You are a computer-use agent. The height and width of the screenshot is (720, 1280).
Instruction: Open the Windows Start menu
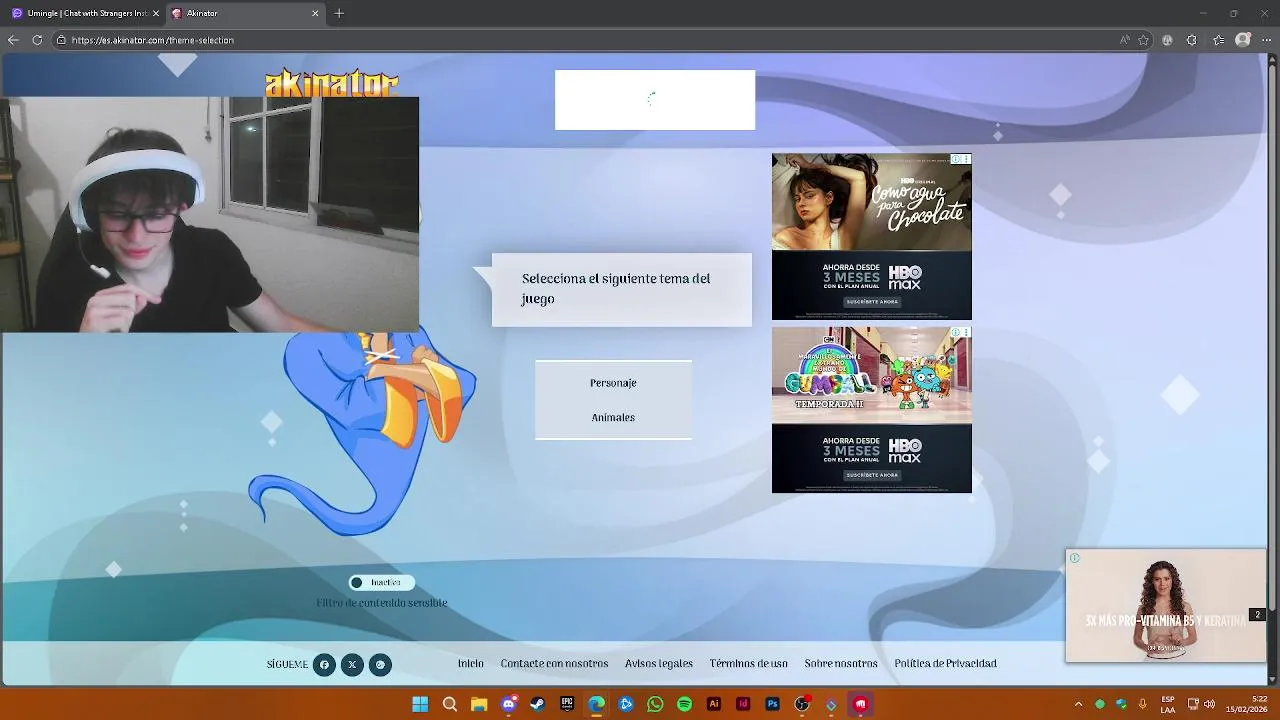(420, 704)
